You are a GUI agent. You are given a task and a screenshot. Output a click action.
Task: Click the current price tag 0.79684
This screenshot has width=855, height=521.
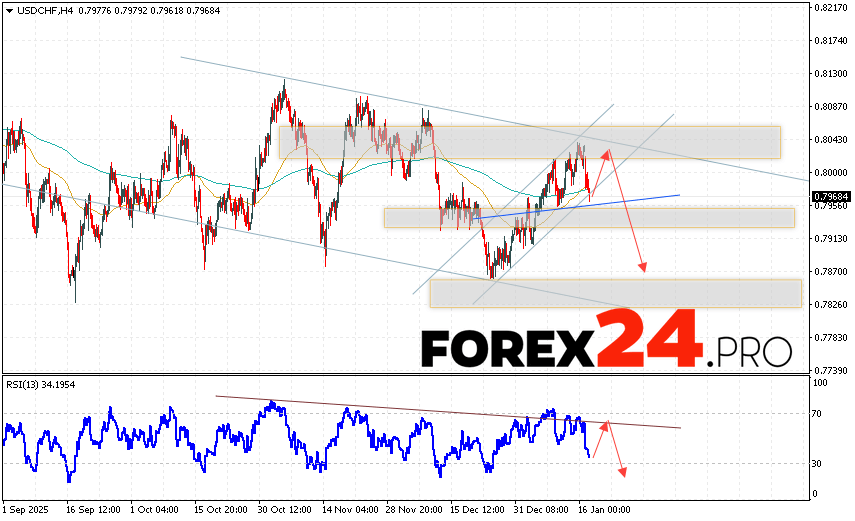[x=830, y=197]
